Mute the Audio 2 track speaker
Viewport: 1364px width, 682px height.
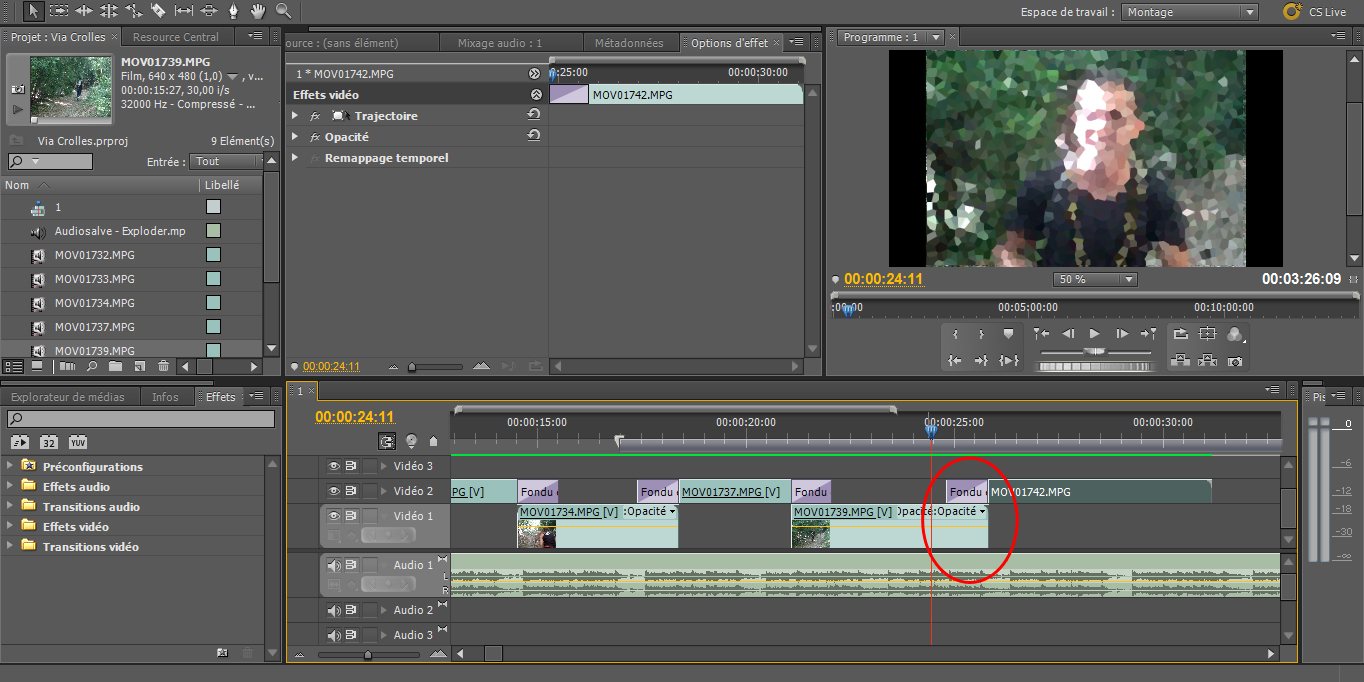tap(335, 610)
